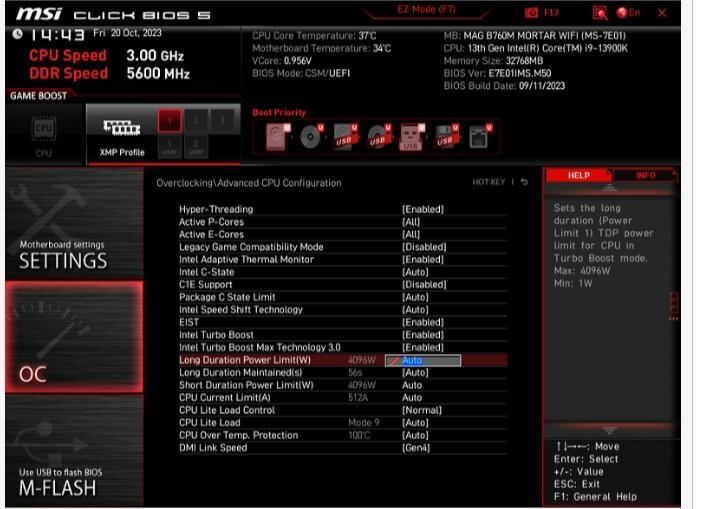Switch to the INFO tab
Image resolution: width=720 pixels, height=509 pixels.
pyautogui.click(x=646, y=175)
